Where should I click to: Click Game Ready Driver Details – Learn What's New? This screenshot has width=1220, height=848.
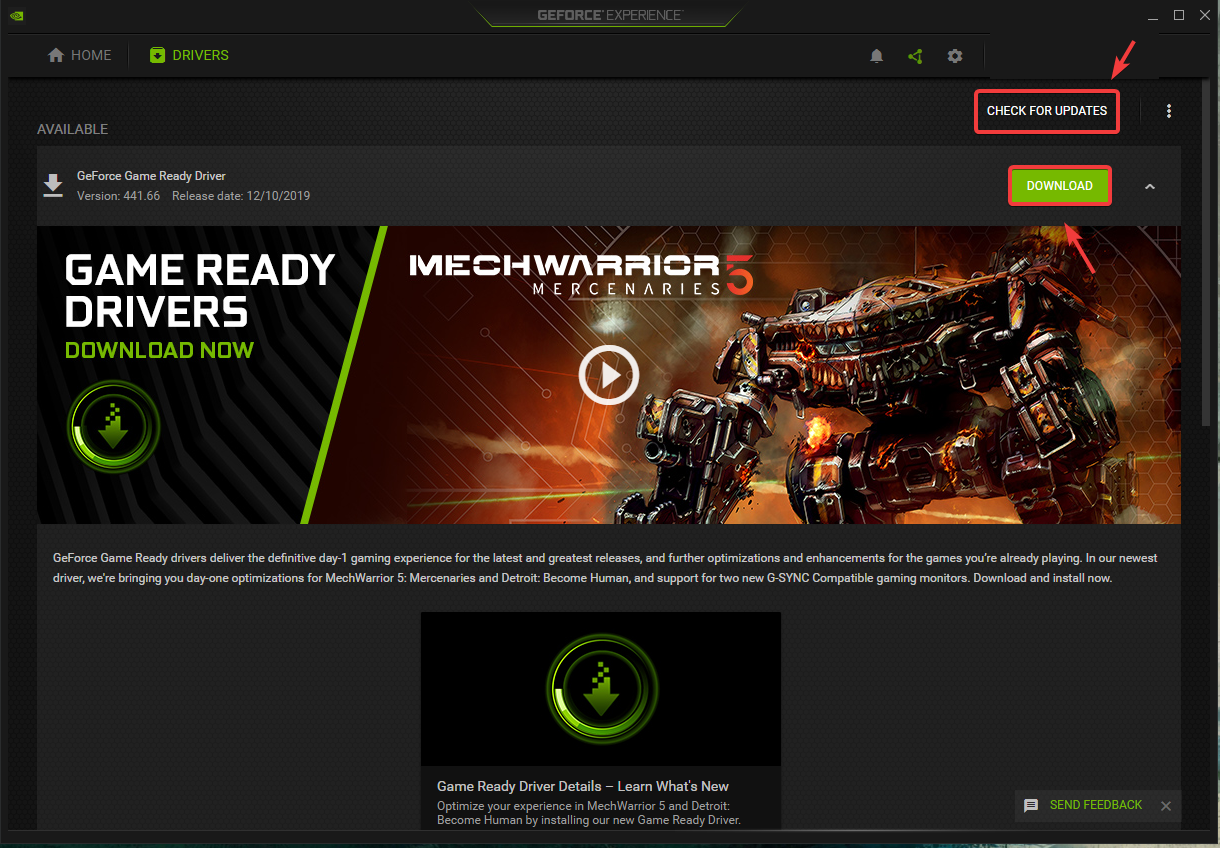tap(583, 786)
